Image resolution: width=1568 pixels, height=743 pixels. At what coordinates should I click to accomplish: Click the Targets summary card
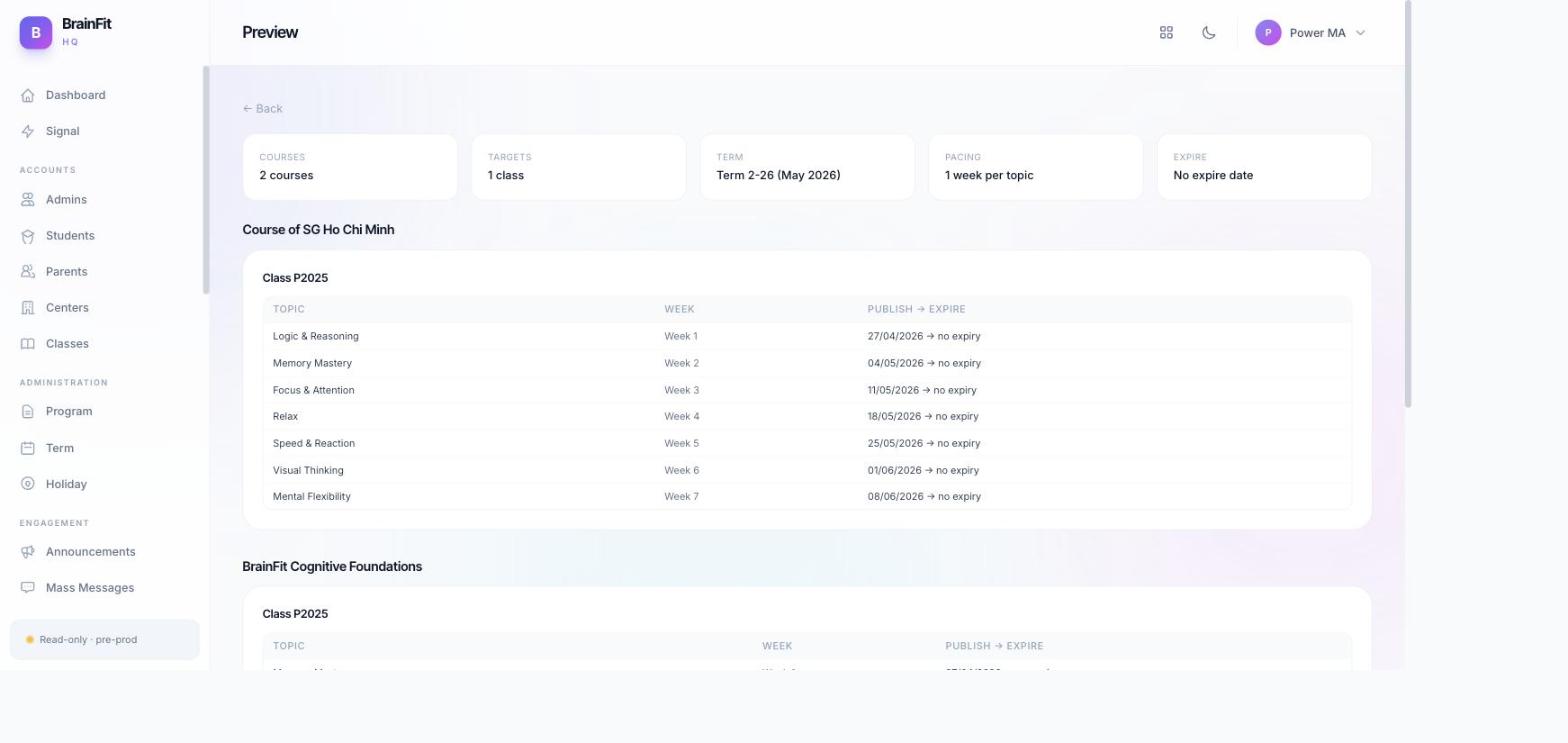[579, 167]
